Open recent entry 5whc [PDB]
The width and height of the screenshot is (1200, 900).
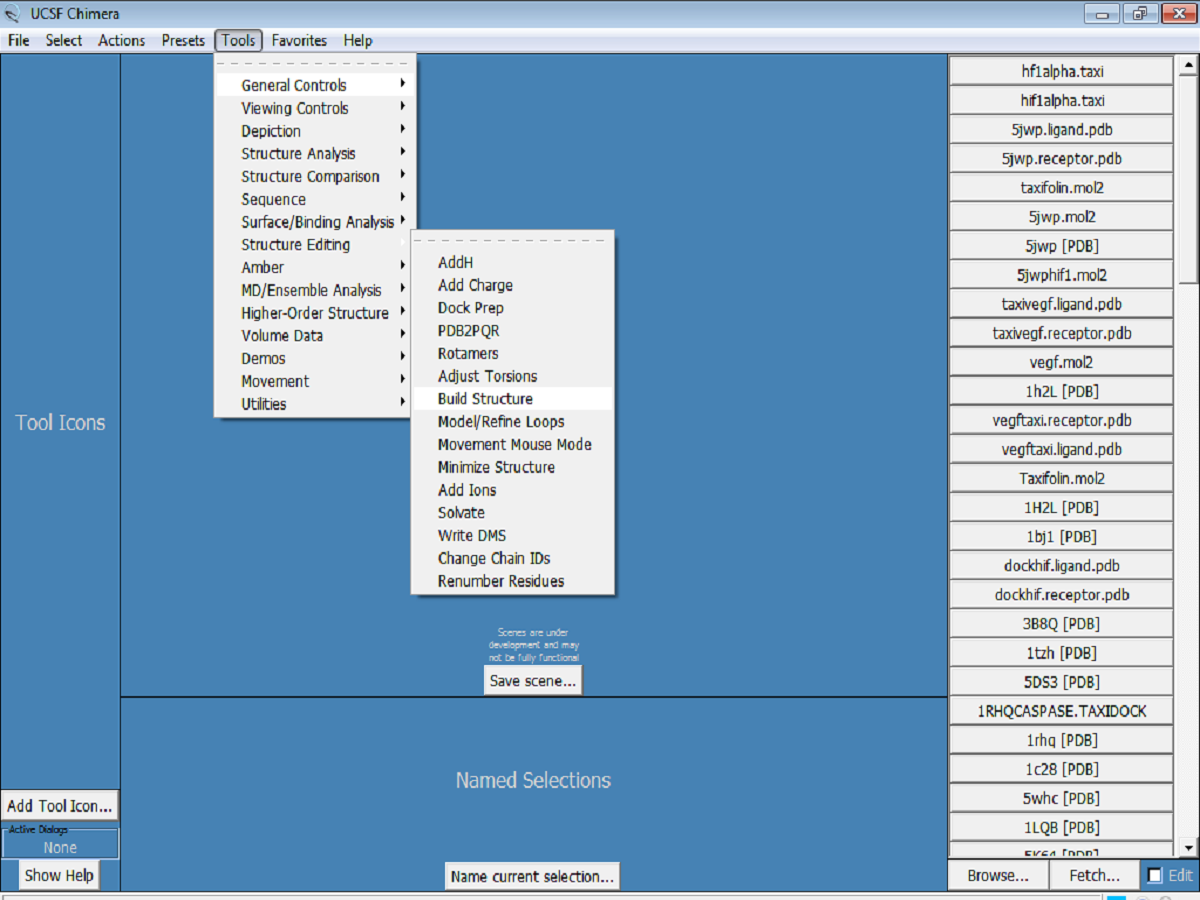coord(1061,798)
